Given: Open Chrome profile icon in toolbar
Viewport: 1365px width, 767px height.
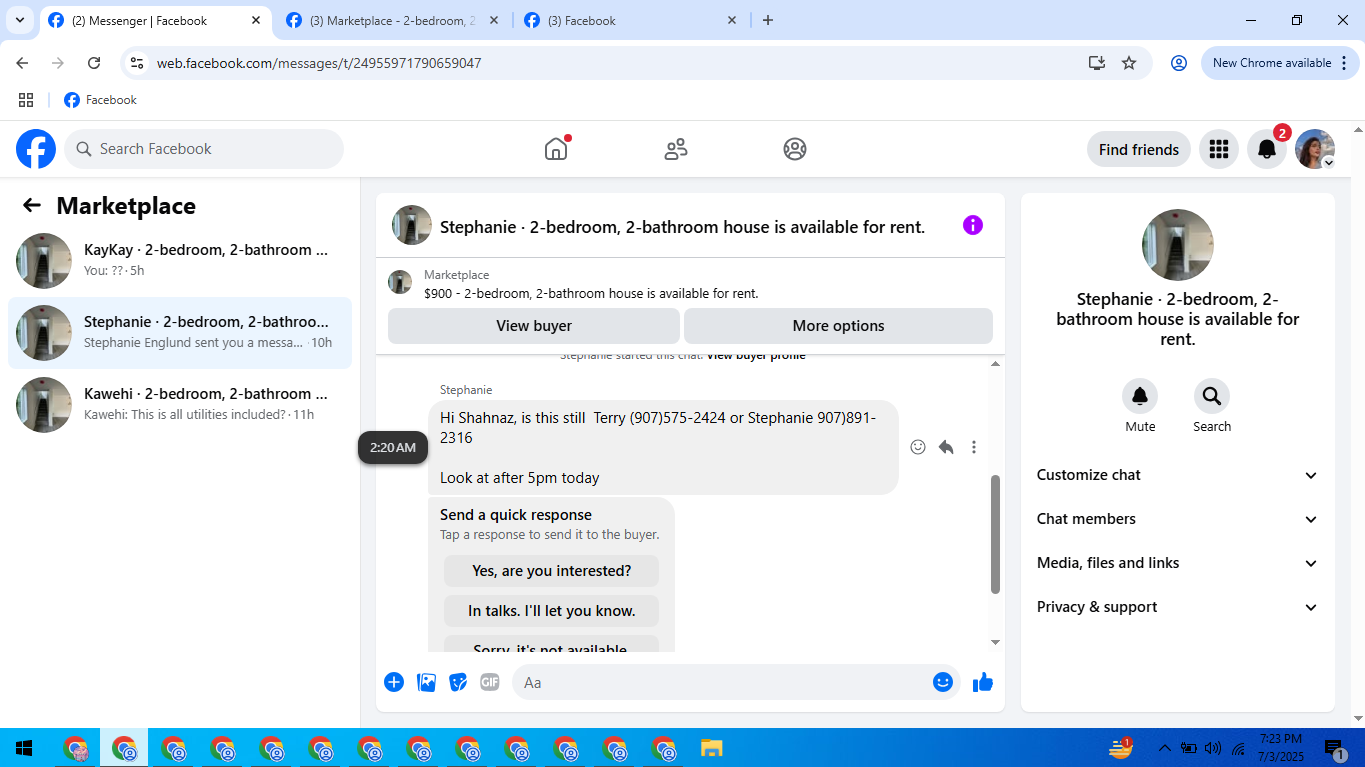Looking at the screenshot, I should coord(1179,63).
